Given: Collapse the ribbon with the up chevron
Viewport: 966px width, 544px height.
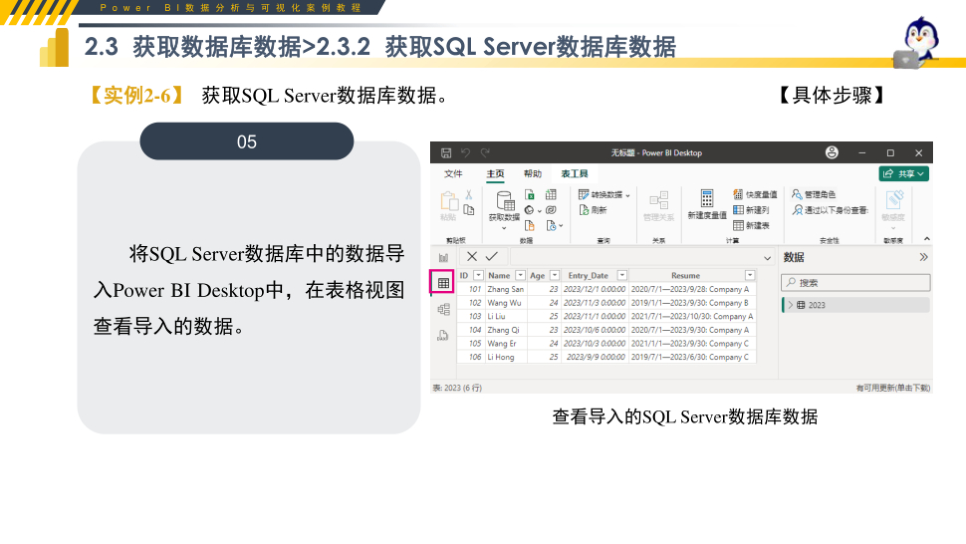Looking at the screenshot, I should pos(927,239).
